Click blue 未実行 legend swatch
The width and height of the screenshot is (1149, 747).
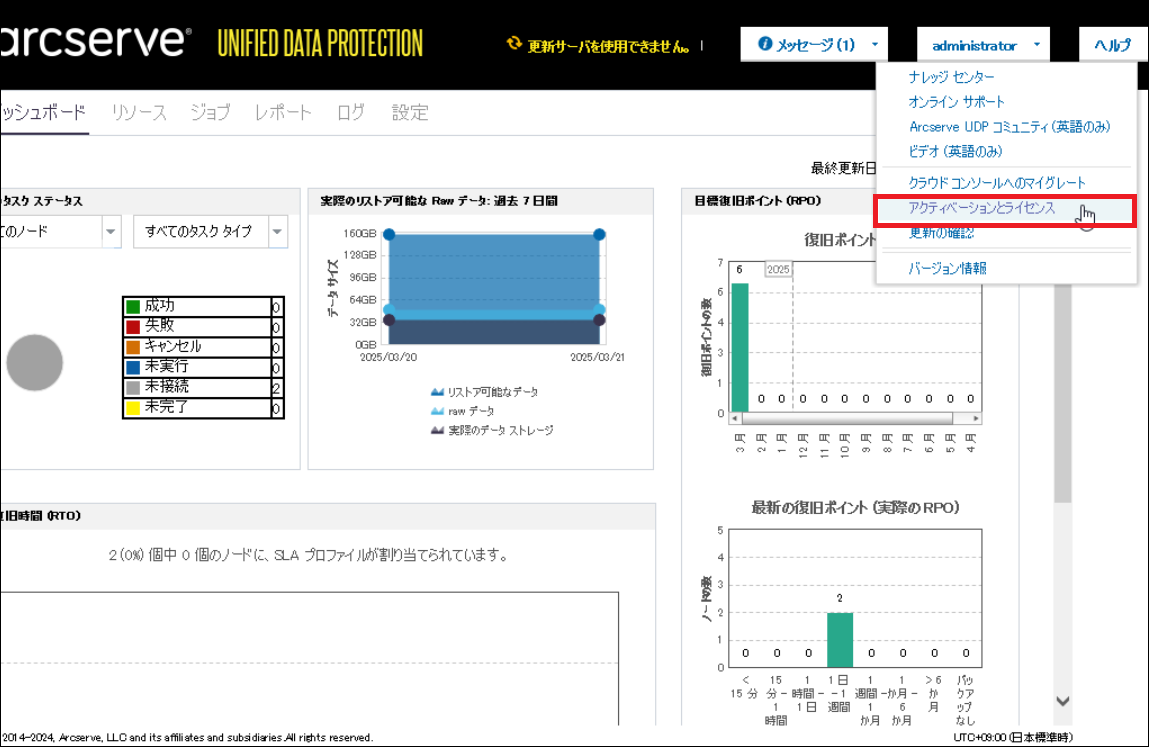point(133,367)
